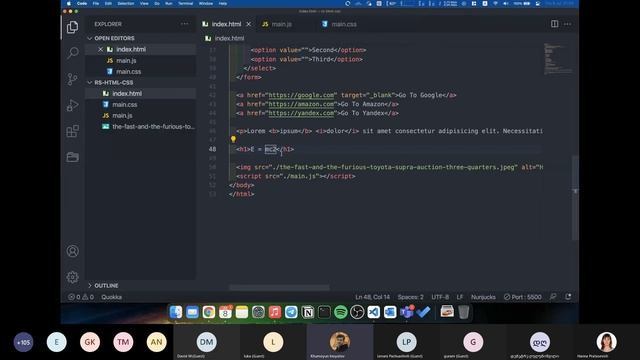
Task: Open the Search view in activity bar
Action: coord(73,53)
